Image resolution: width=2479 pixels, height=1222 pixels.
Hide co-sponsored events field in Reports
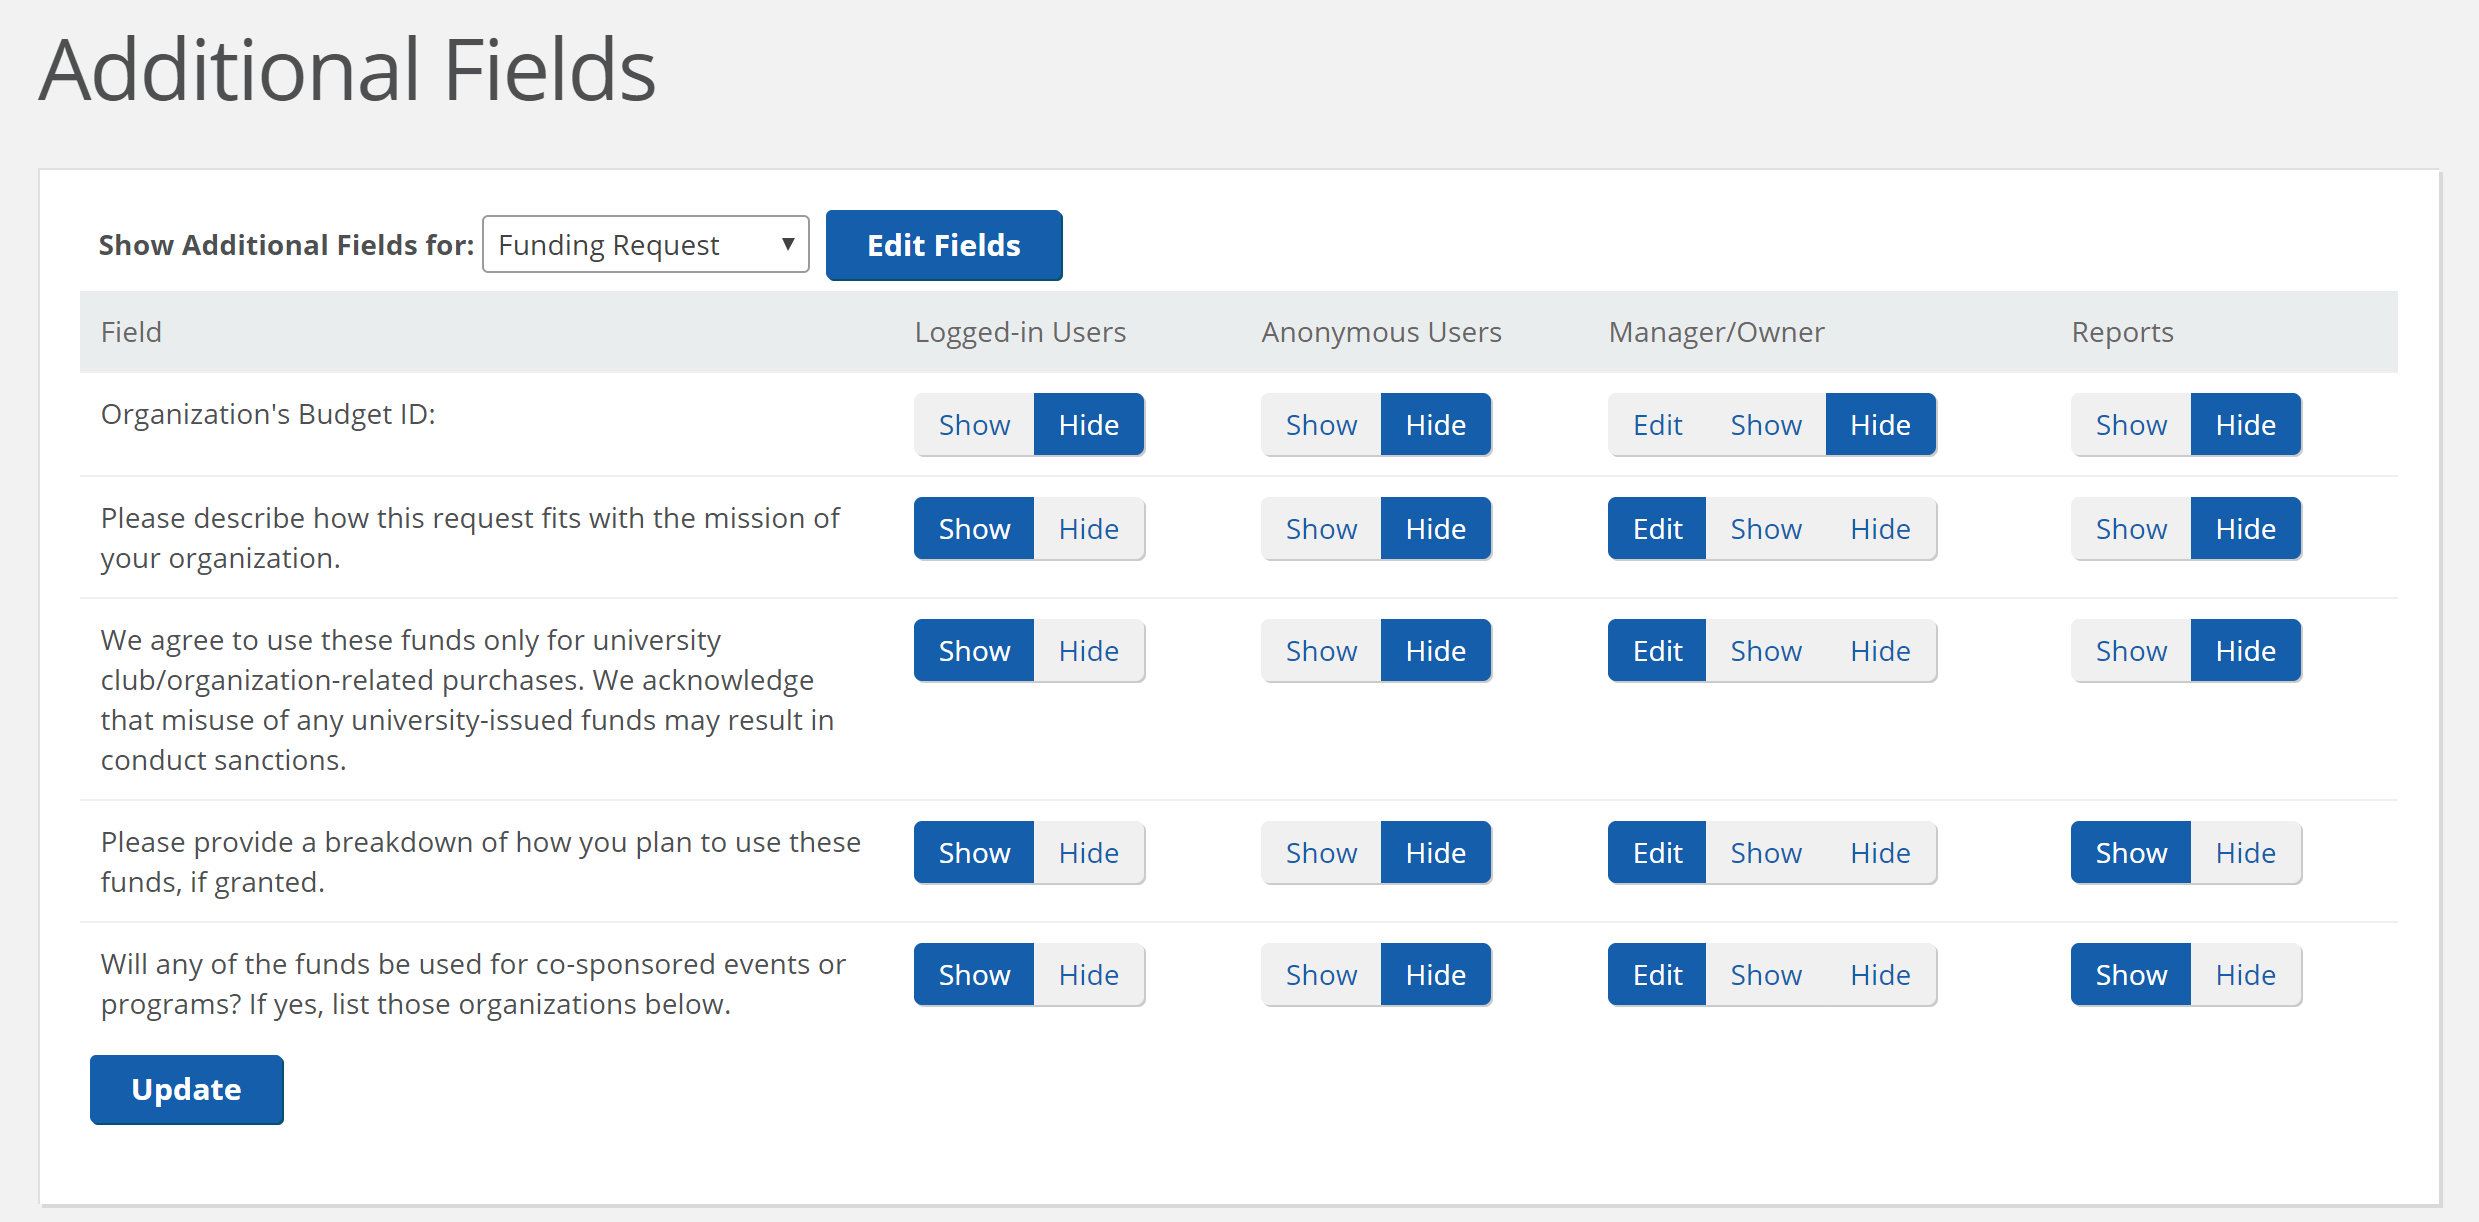[2246, 975]
